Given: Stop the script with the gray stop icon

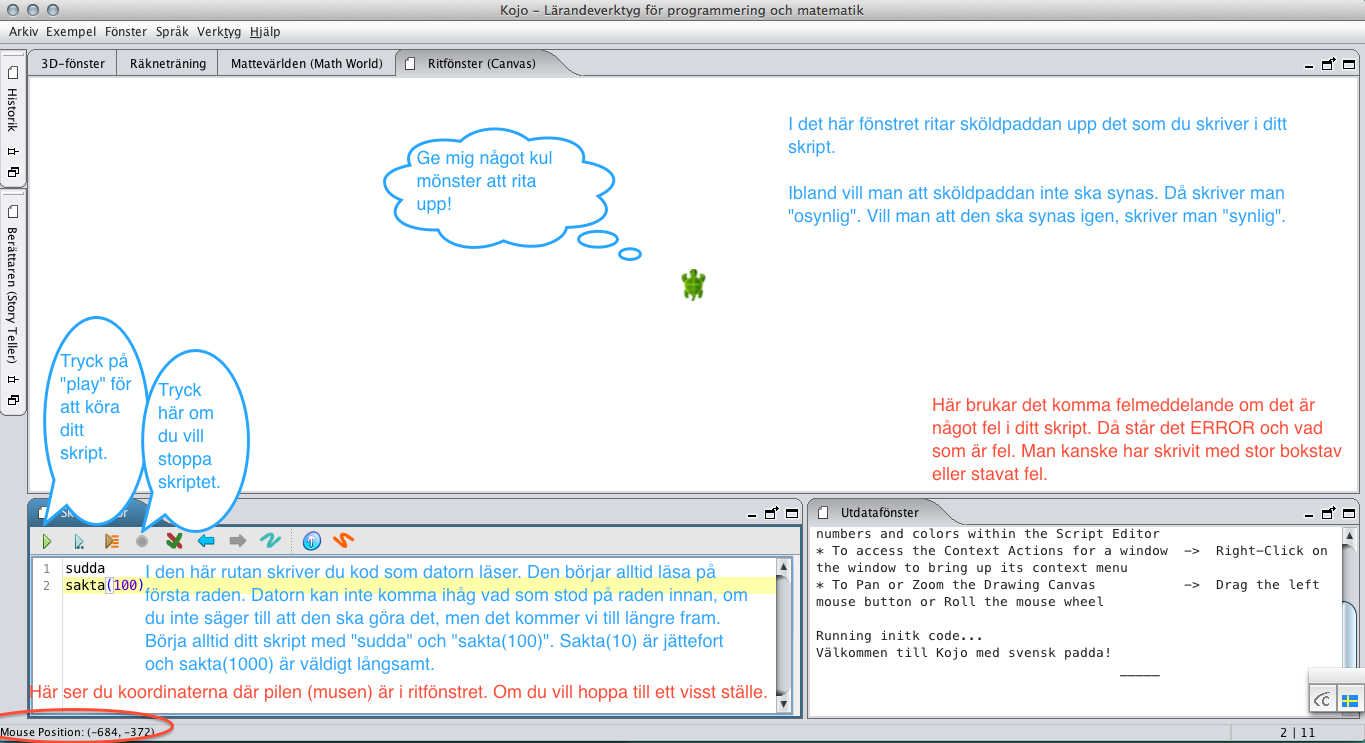Looking at the screenshot, I should click(142, 541).
